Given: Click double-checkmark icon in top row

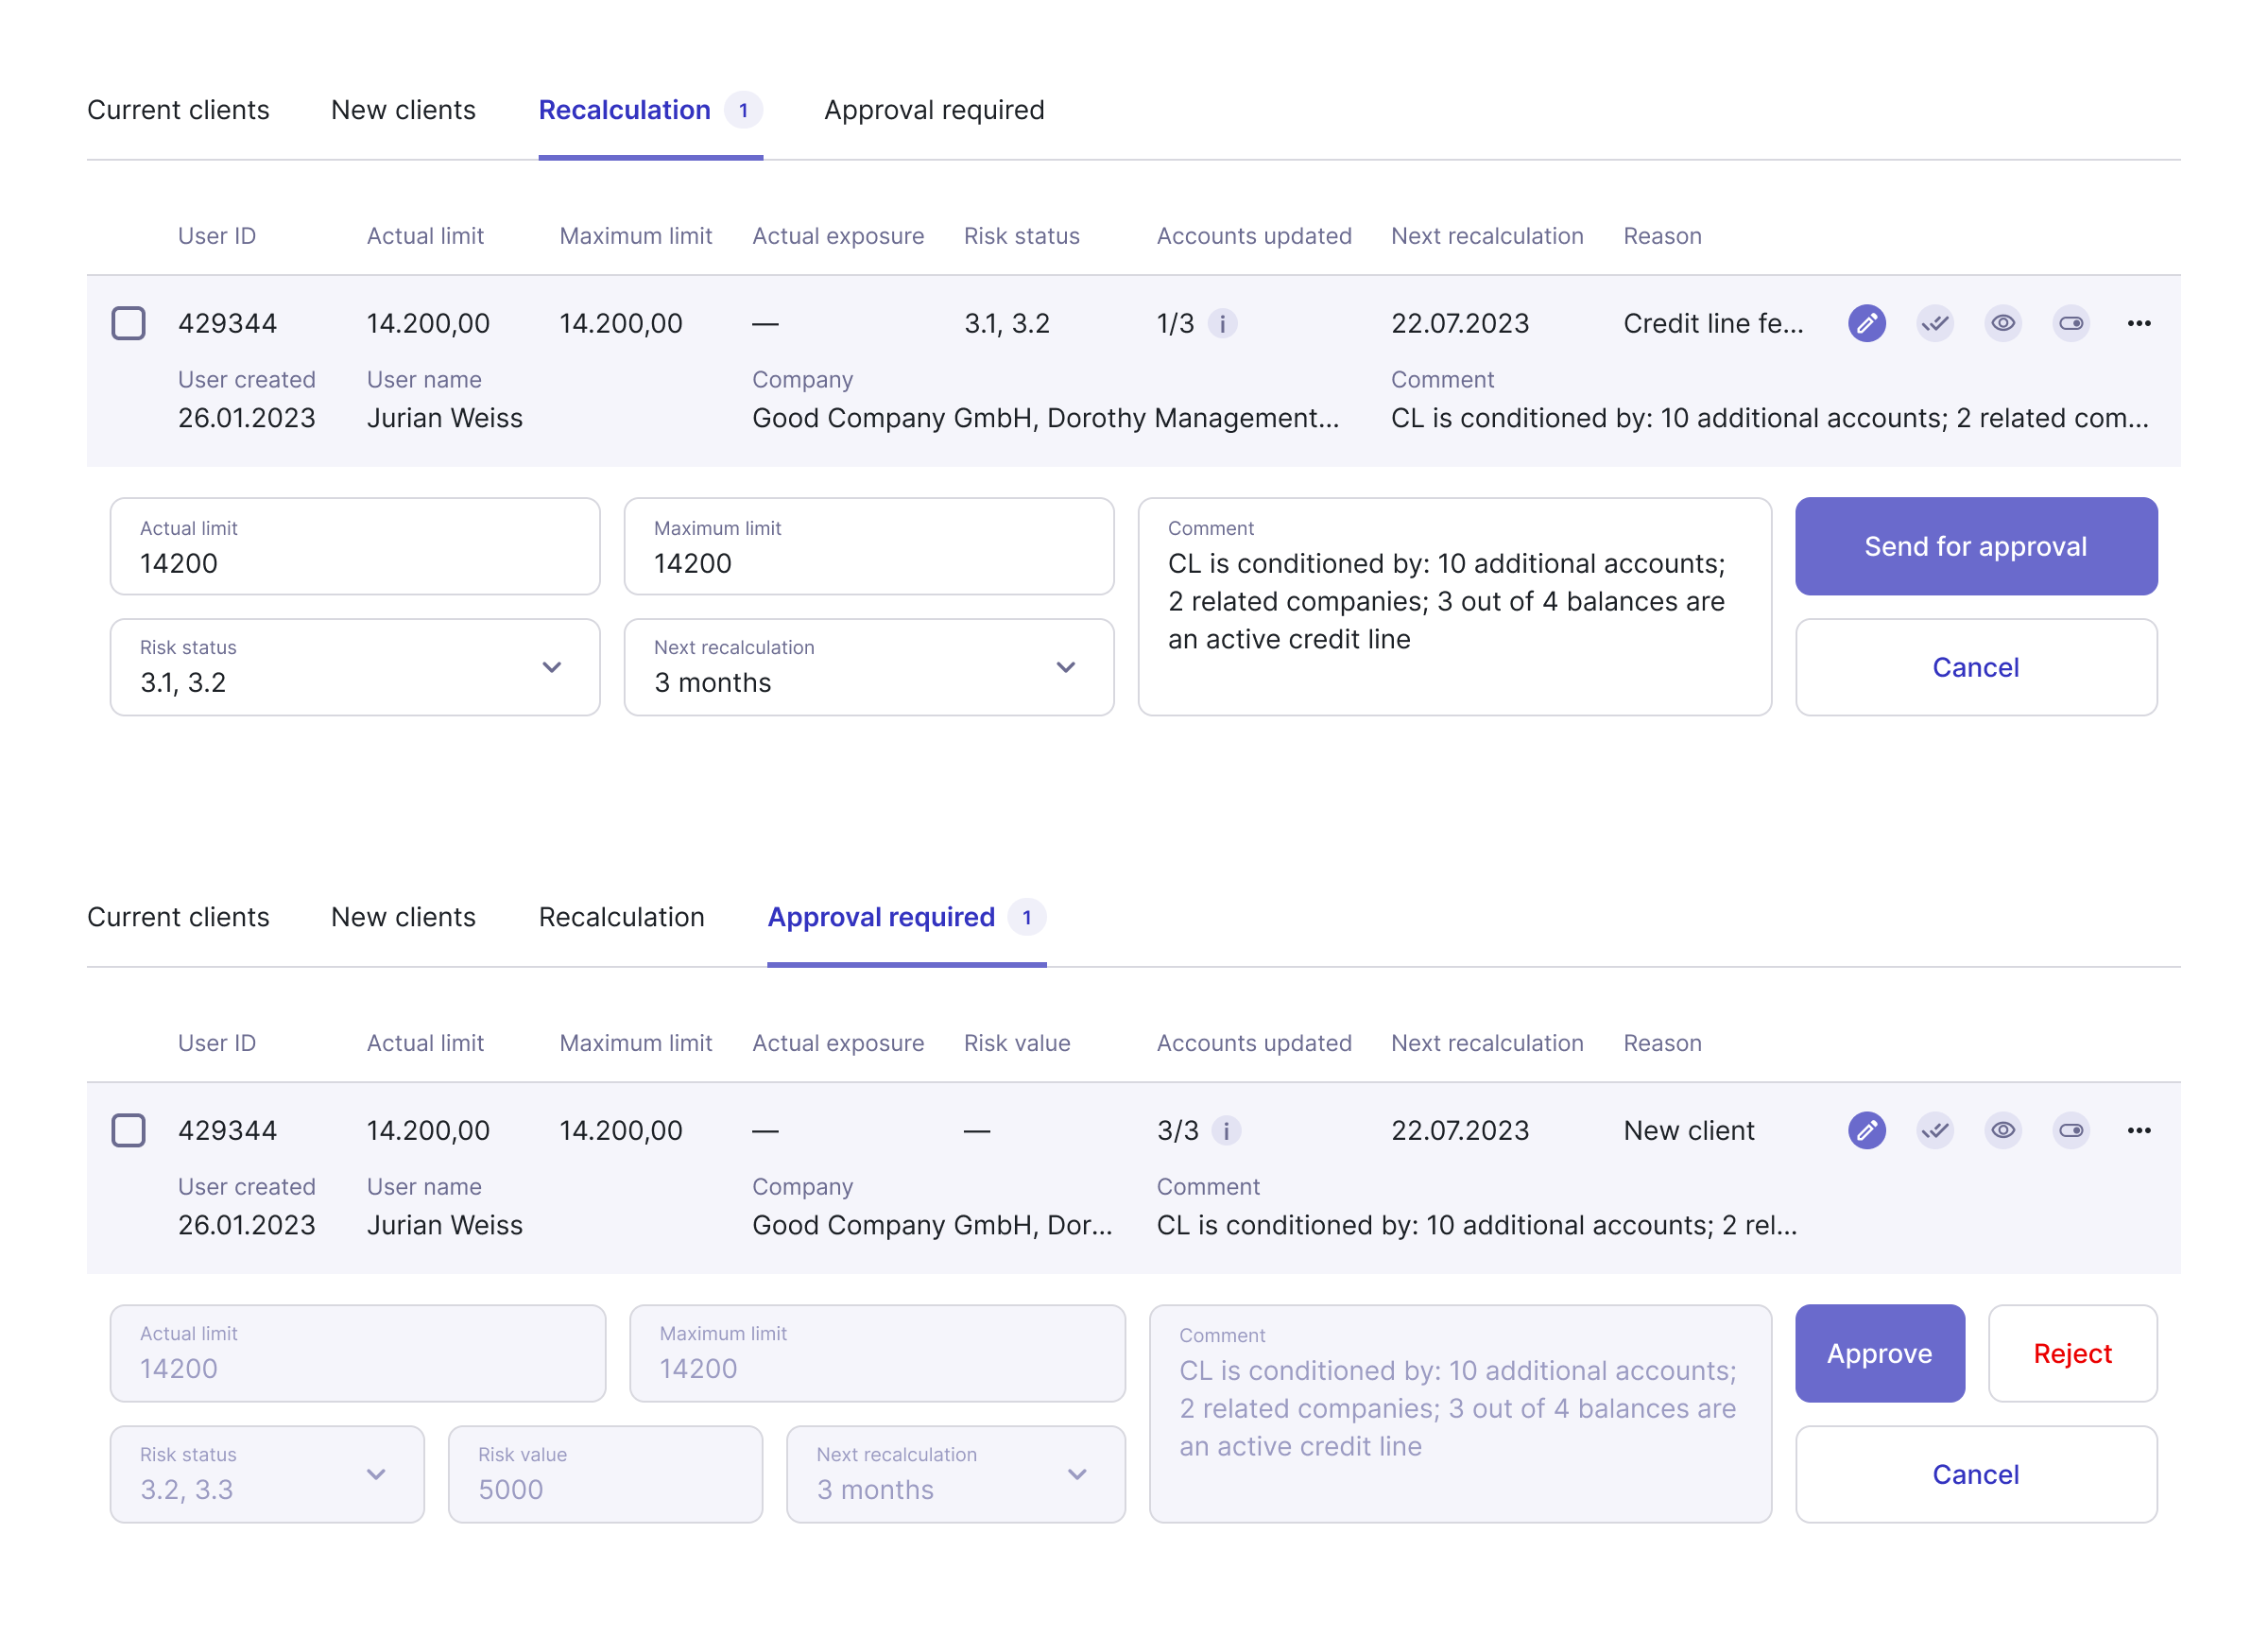Looking at the screenshot, I should click(x=1934, y=323).
